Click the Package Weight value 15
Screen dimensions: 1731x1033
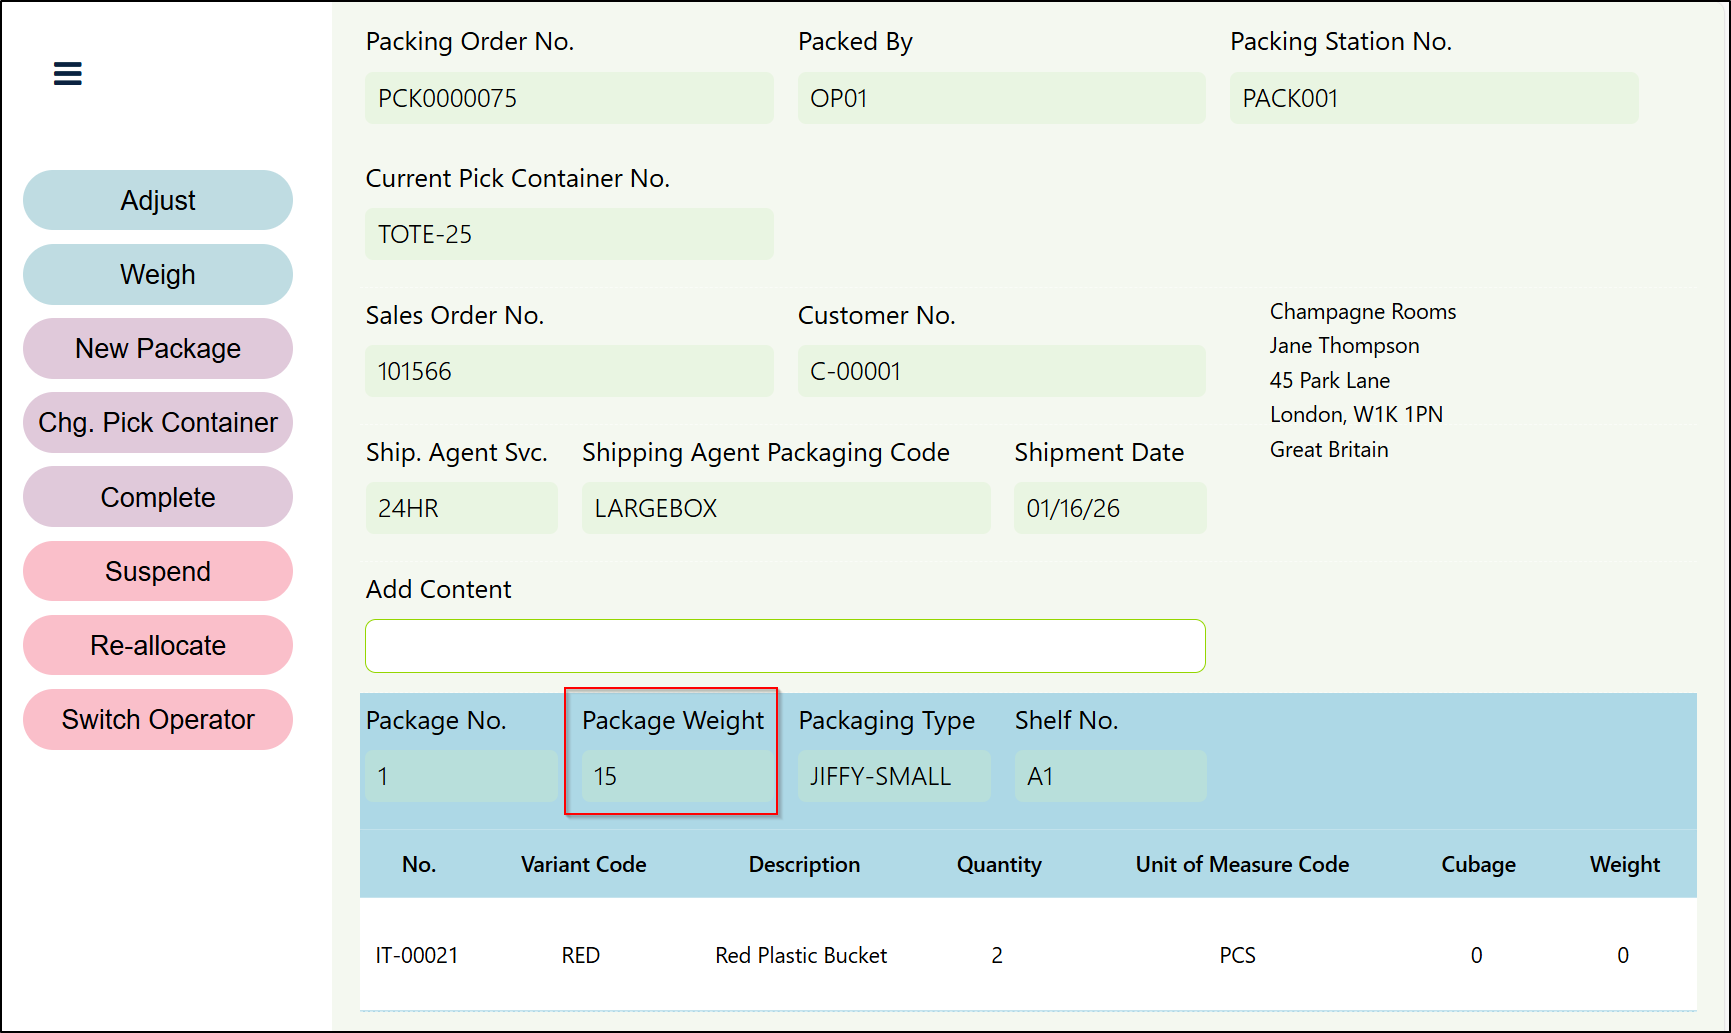(x=675, y=777)
